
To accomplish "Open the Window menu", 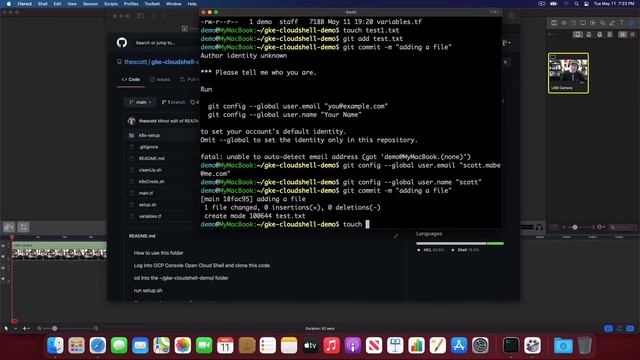I will [173, 4].
